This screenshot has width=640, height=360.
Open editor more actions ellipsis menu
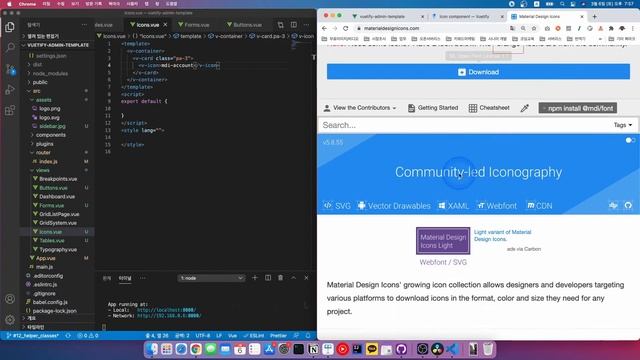[307, 25]
